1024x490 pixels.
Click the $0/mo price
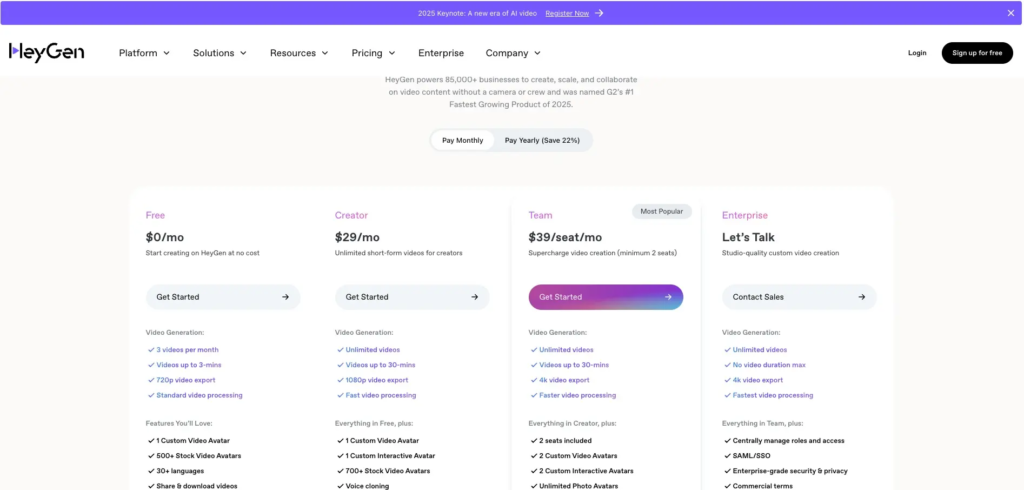[x=165, y=237]
